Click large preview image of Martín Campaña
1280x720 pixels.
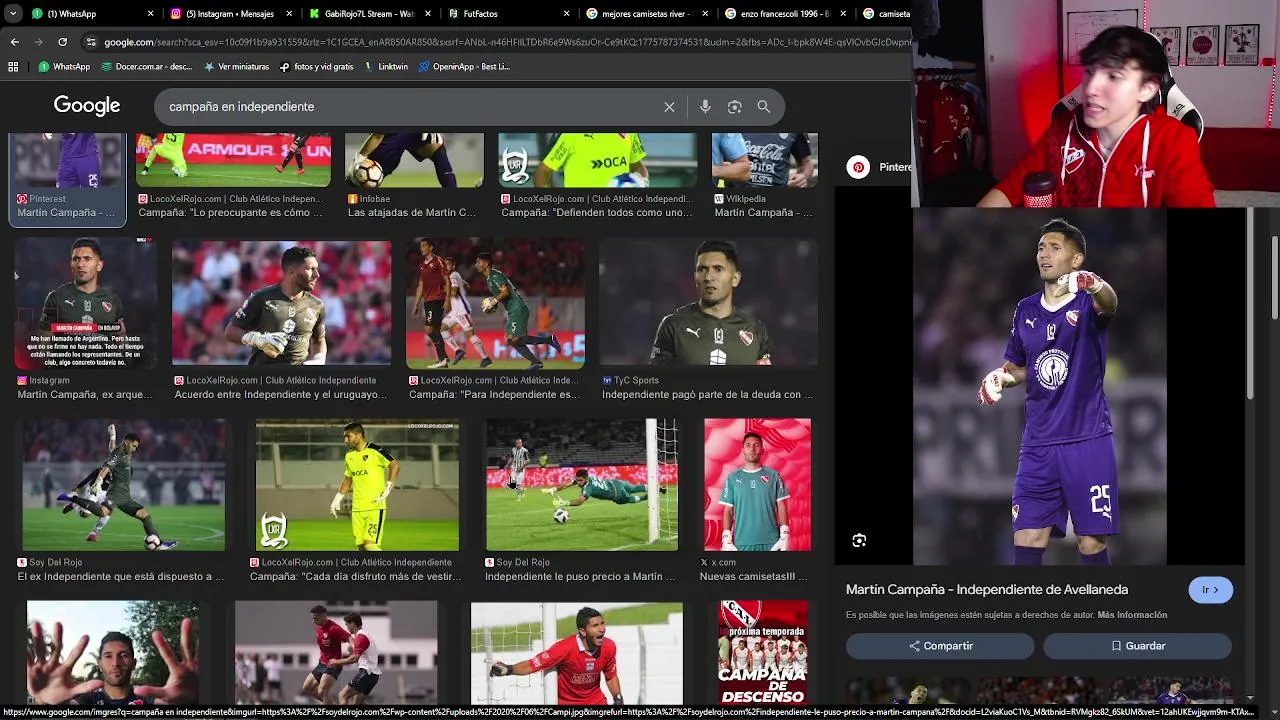(x=1040, y=386)
